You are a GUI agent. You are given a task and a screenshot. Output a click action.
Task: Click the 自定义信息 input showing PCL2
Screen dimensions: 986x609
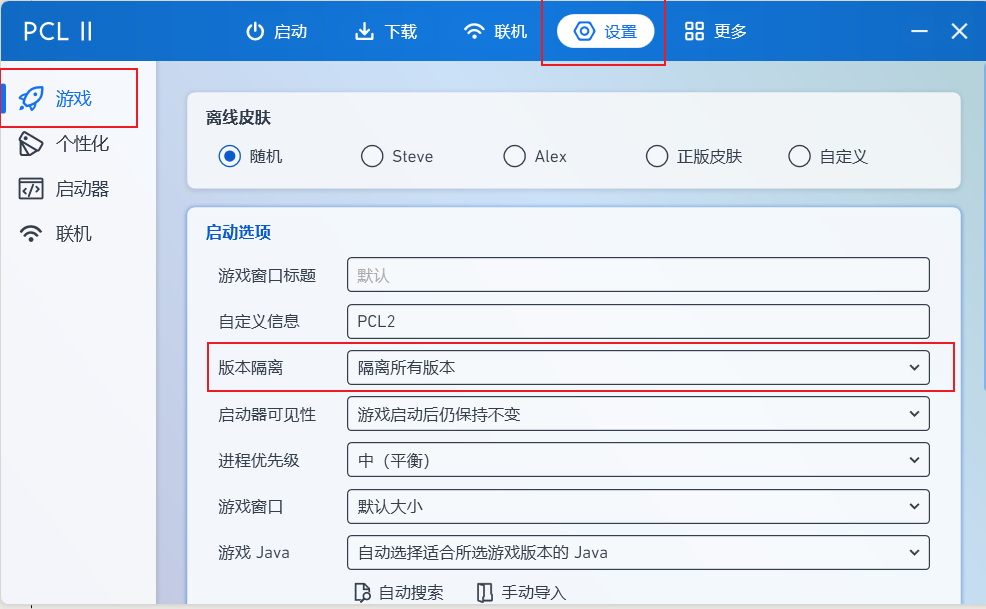click(x=638, y=321)
